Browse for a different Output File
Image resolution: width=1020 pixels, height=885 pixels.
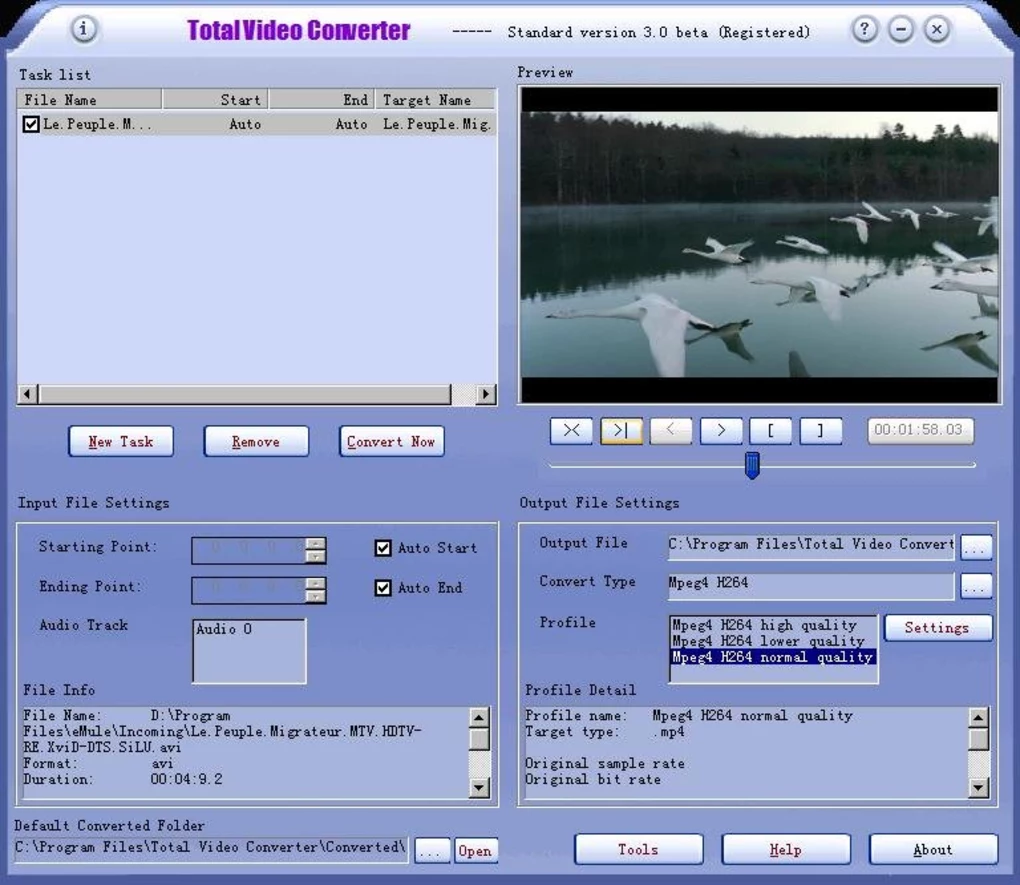(x=976, y=546)
